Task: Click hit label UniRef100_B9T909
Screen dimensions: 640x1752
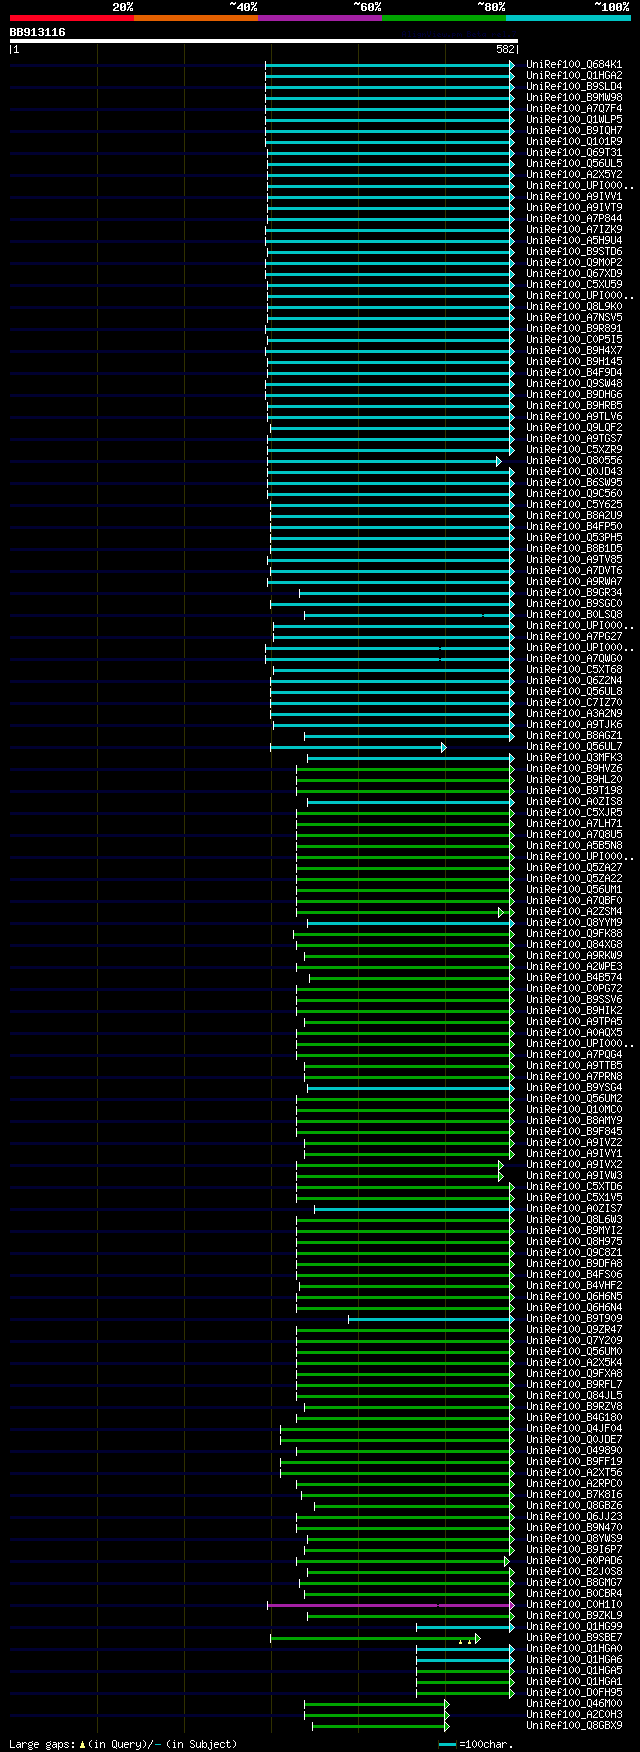Action: [x=574, y=1319]
